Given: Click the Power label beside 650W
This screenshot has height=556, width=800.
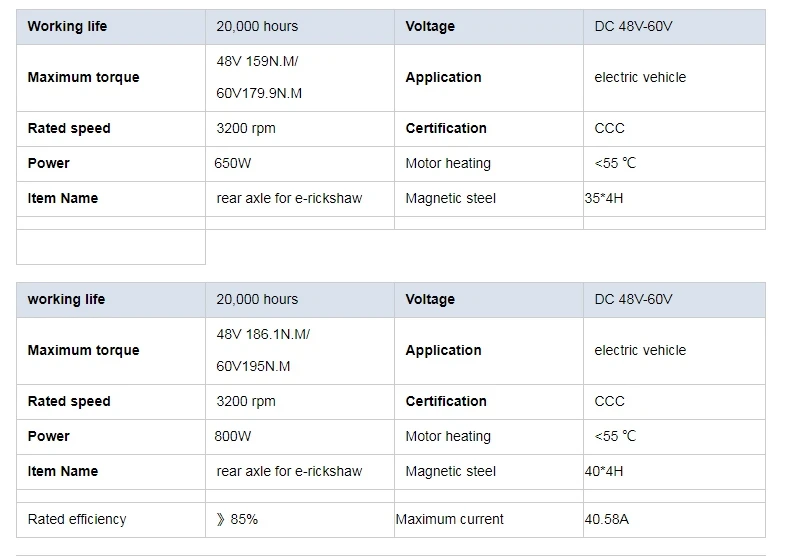Looking at the screenshot, I should 48,163.
